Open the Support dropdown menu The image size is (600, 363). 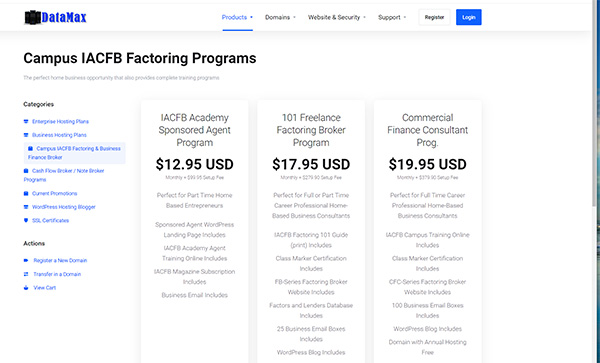tap(392, 17)
